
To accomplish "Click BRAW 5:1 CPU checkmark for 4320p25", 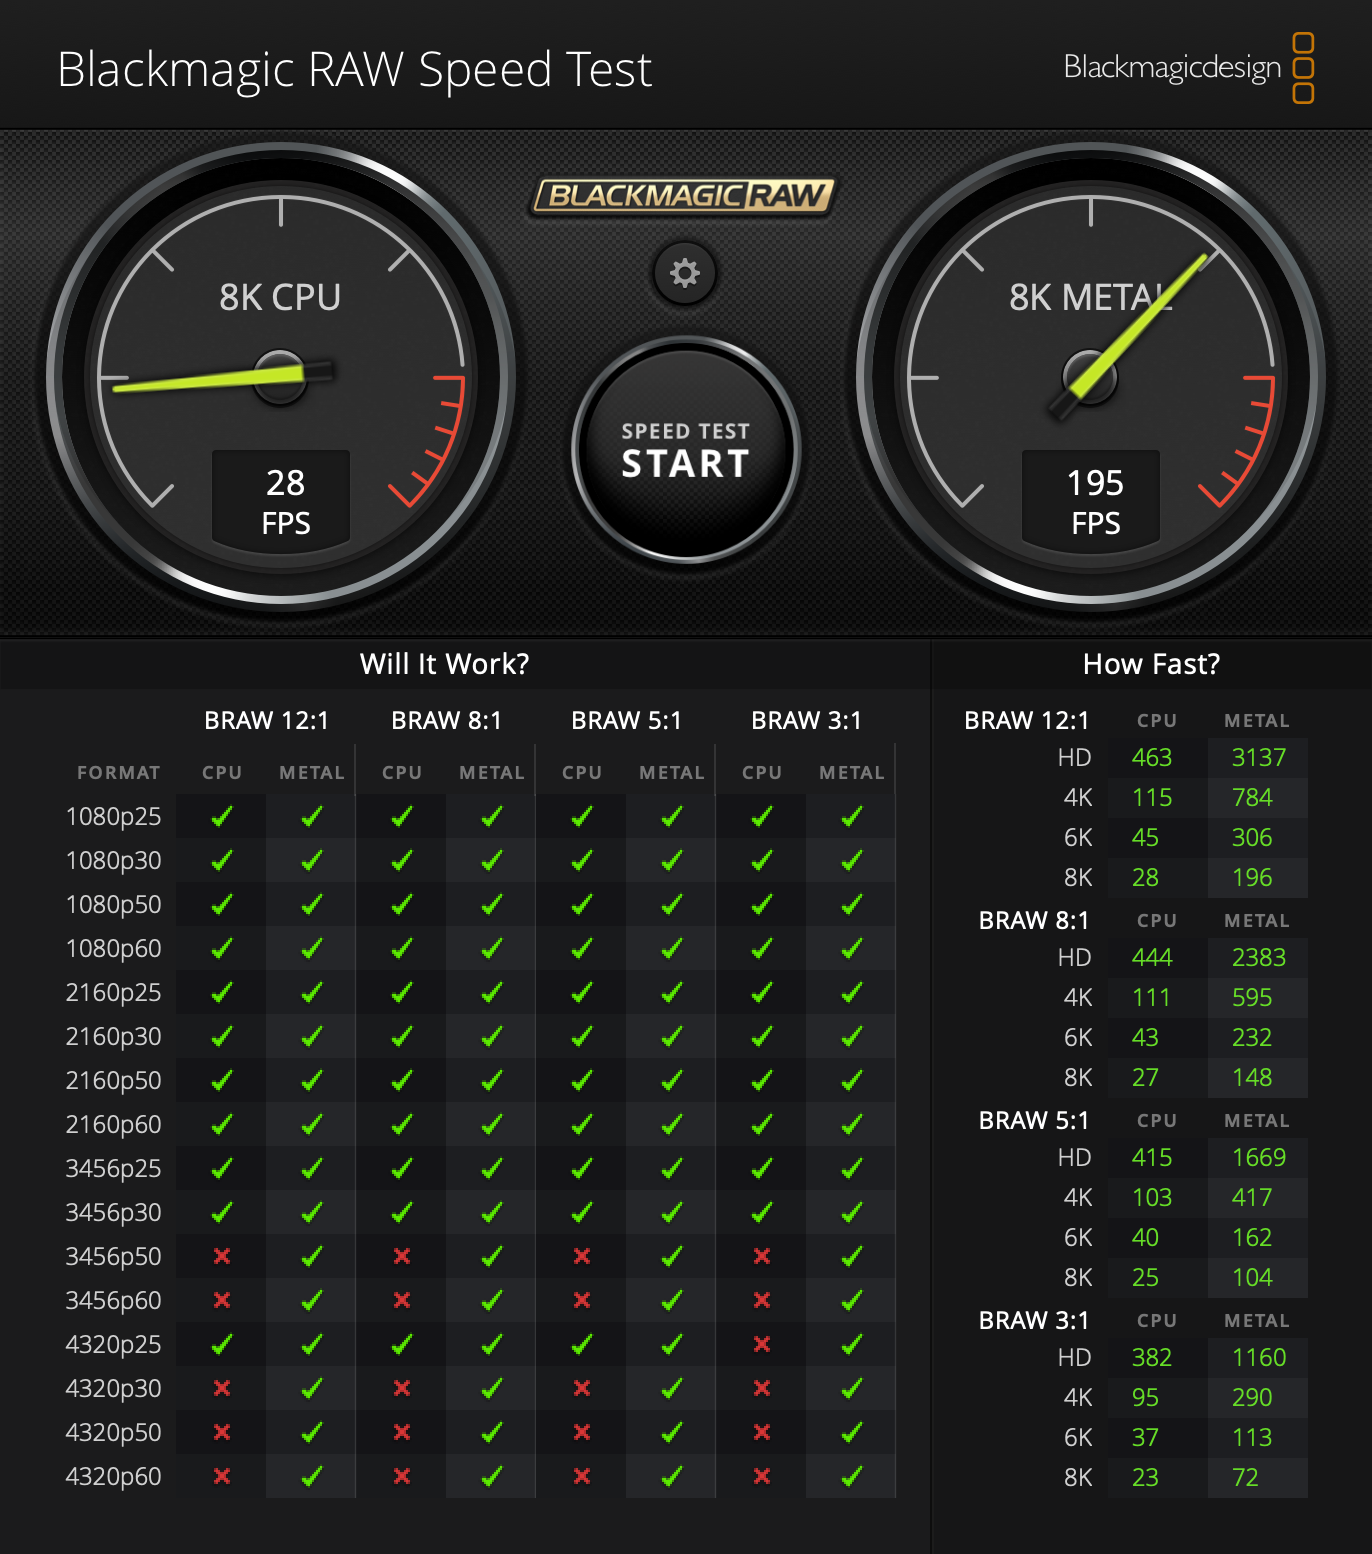I will coord(582,1344).
